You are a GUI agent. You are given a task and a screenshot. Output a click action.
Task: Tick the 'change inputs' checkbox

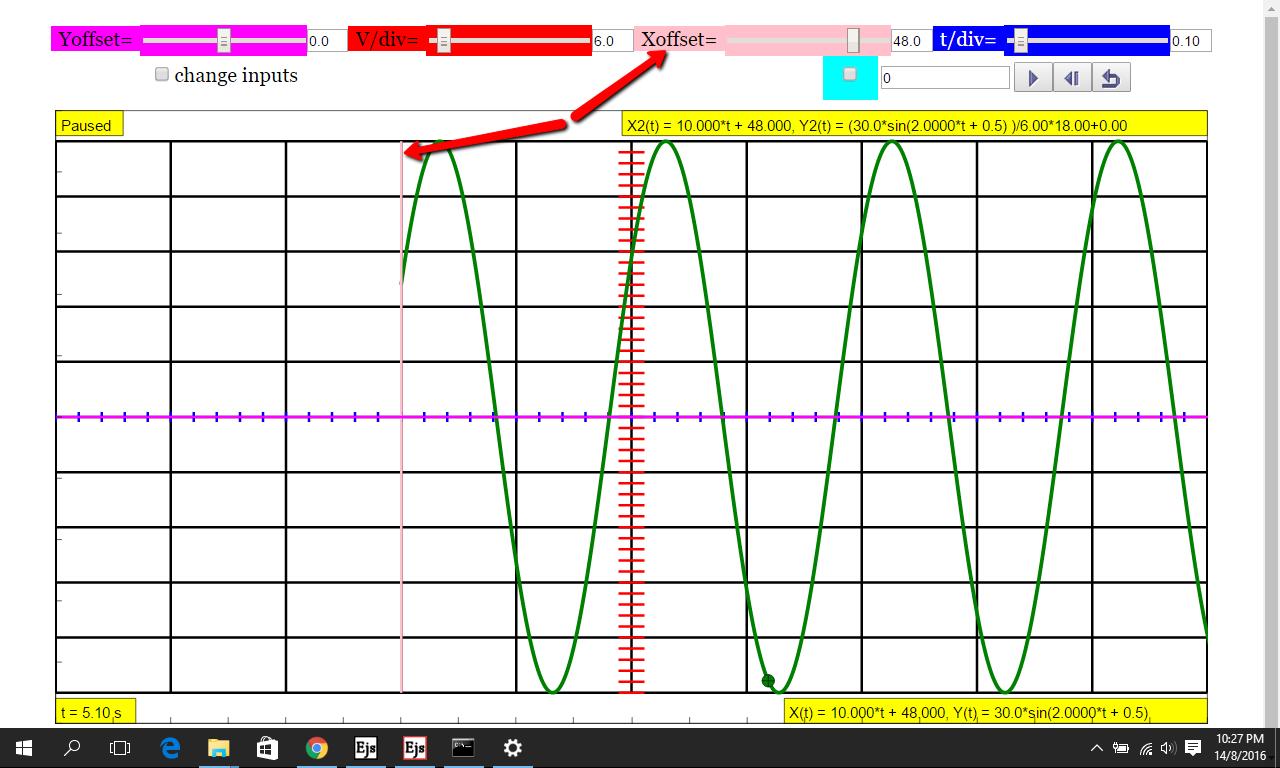[x=162, y=75]
